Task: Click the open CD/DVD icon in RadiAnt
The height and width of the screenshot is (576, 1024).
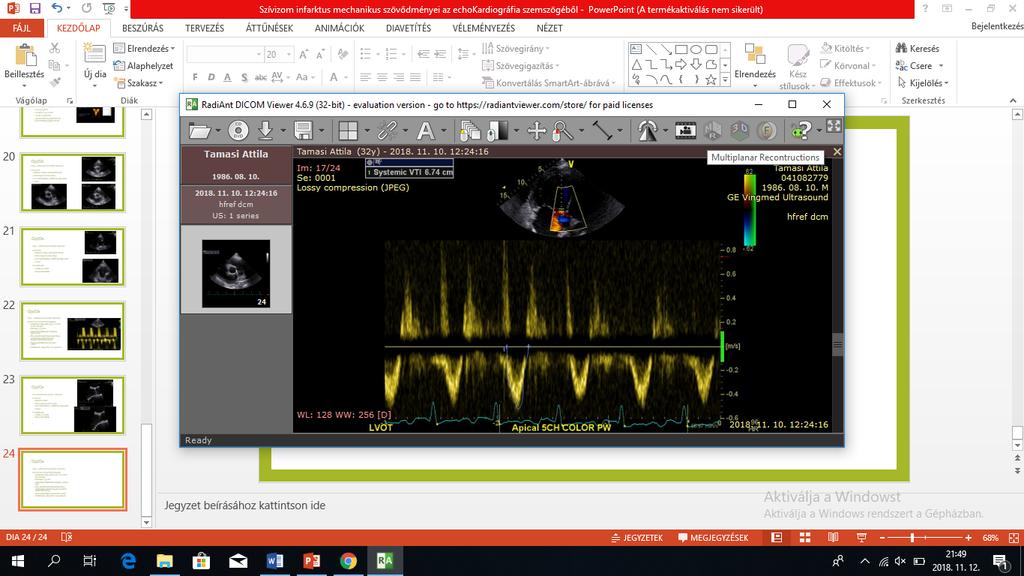Action: pyautogui.click(x=238, y=131)
